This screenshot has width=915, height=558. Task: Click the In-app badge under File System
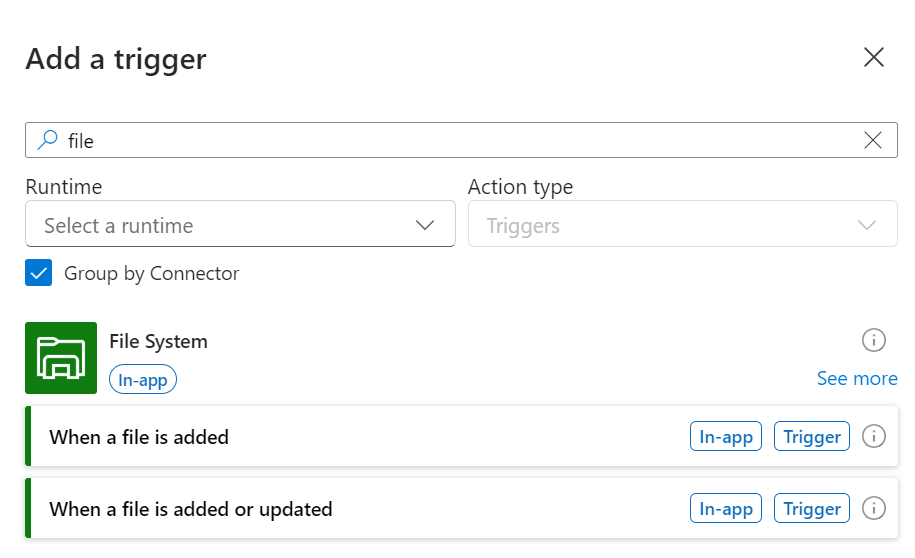143,380
